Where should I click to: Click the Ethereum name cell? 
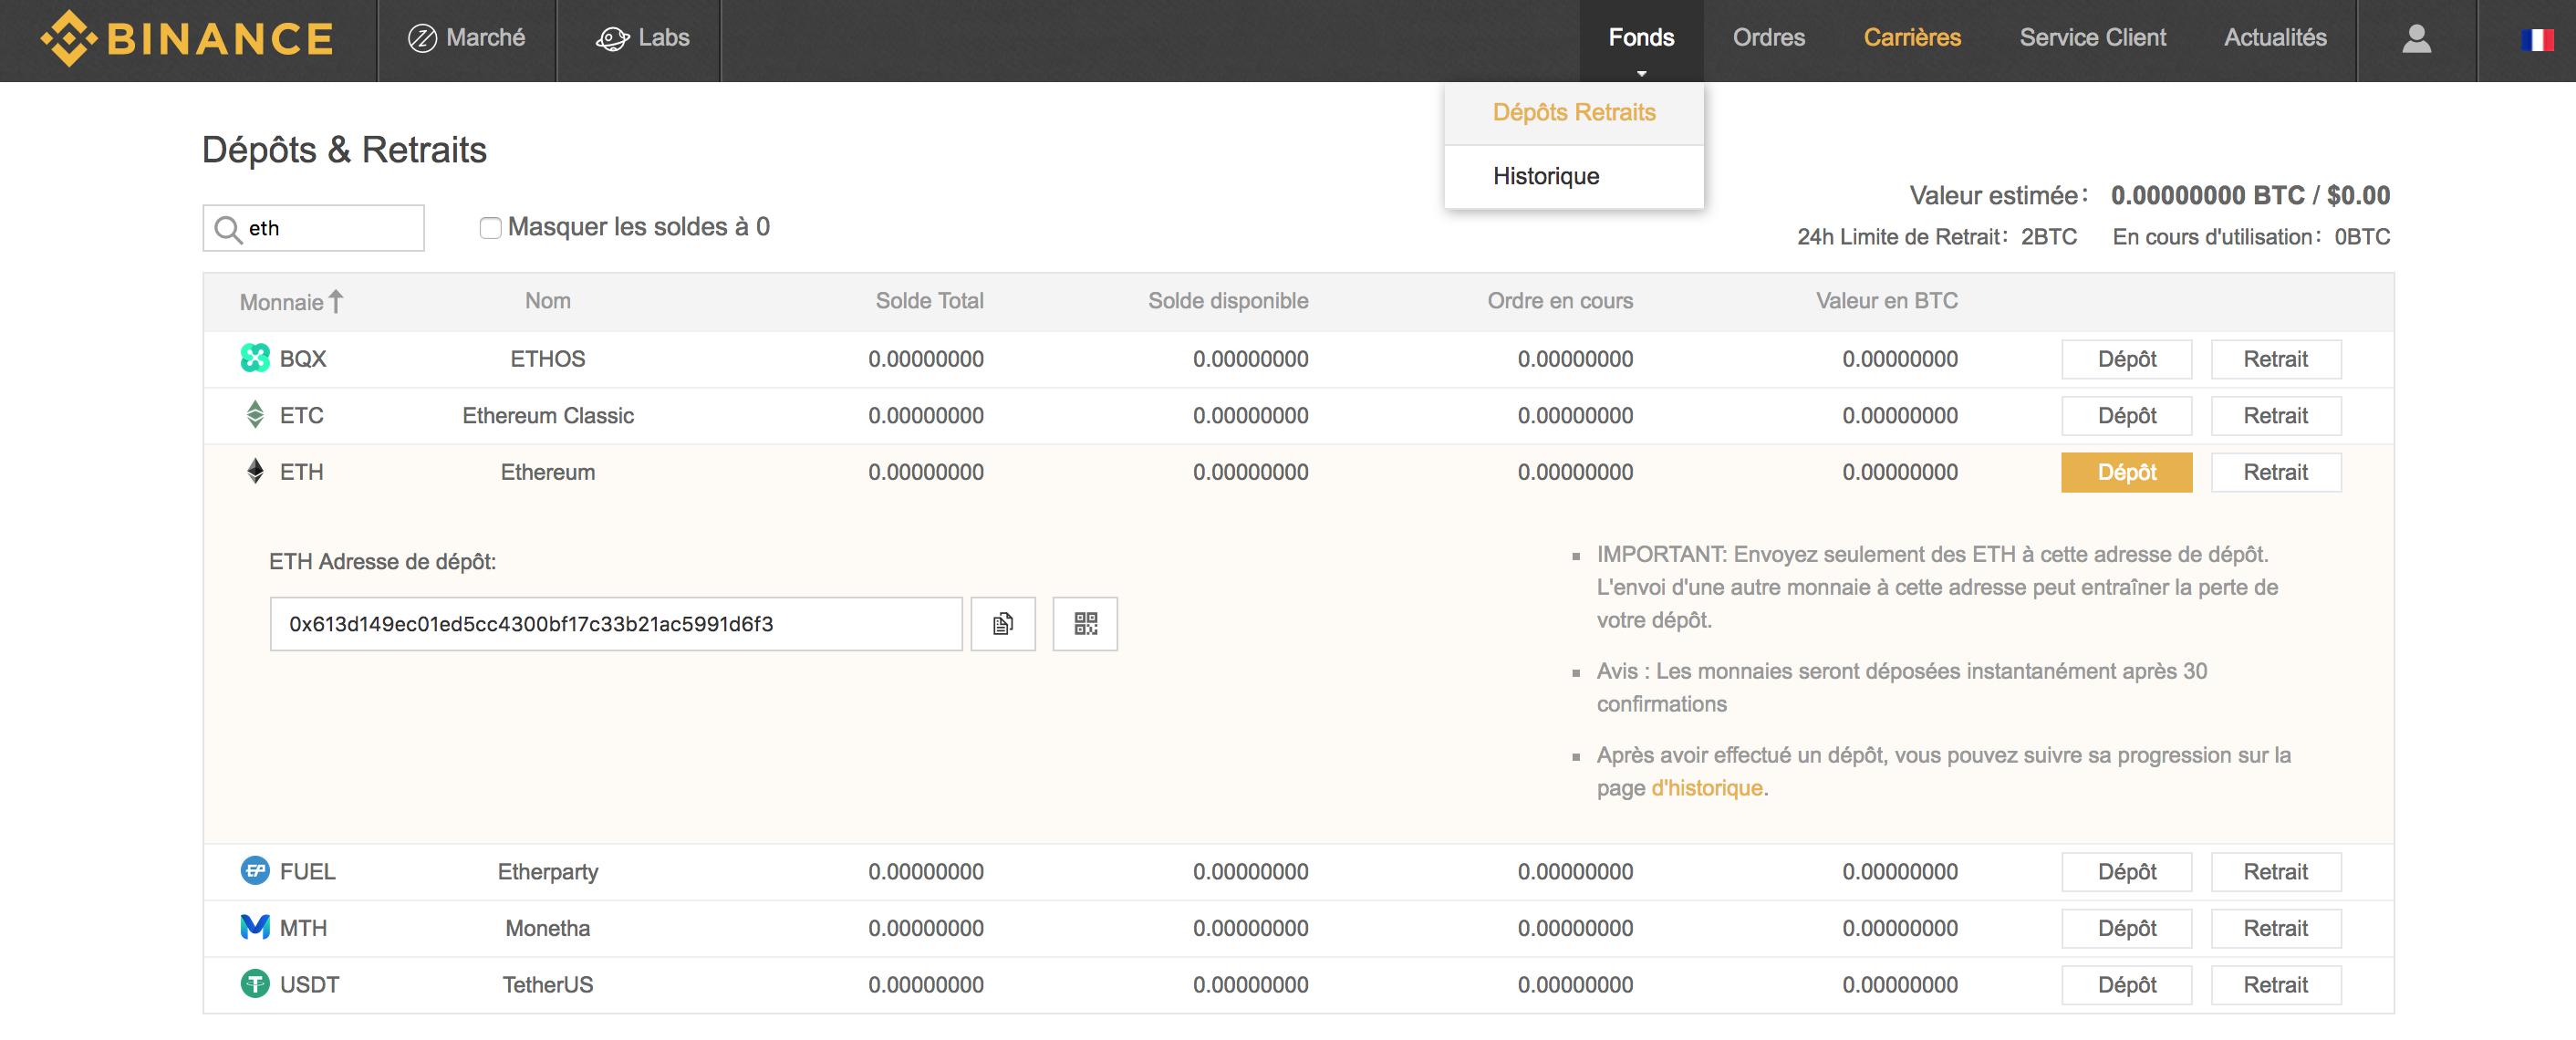click(548, 472)
